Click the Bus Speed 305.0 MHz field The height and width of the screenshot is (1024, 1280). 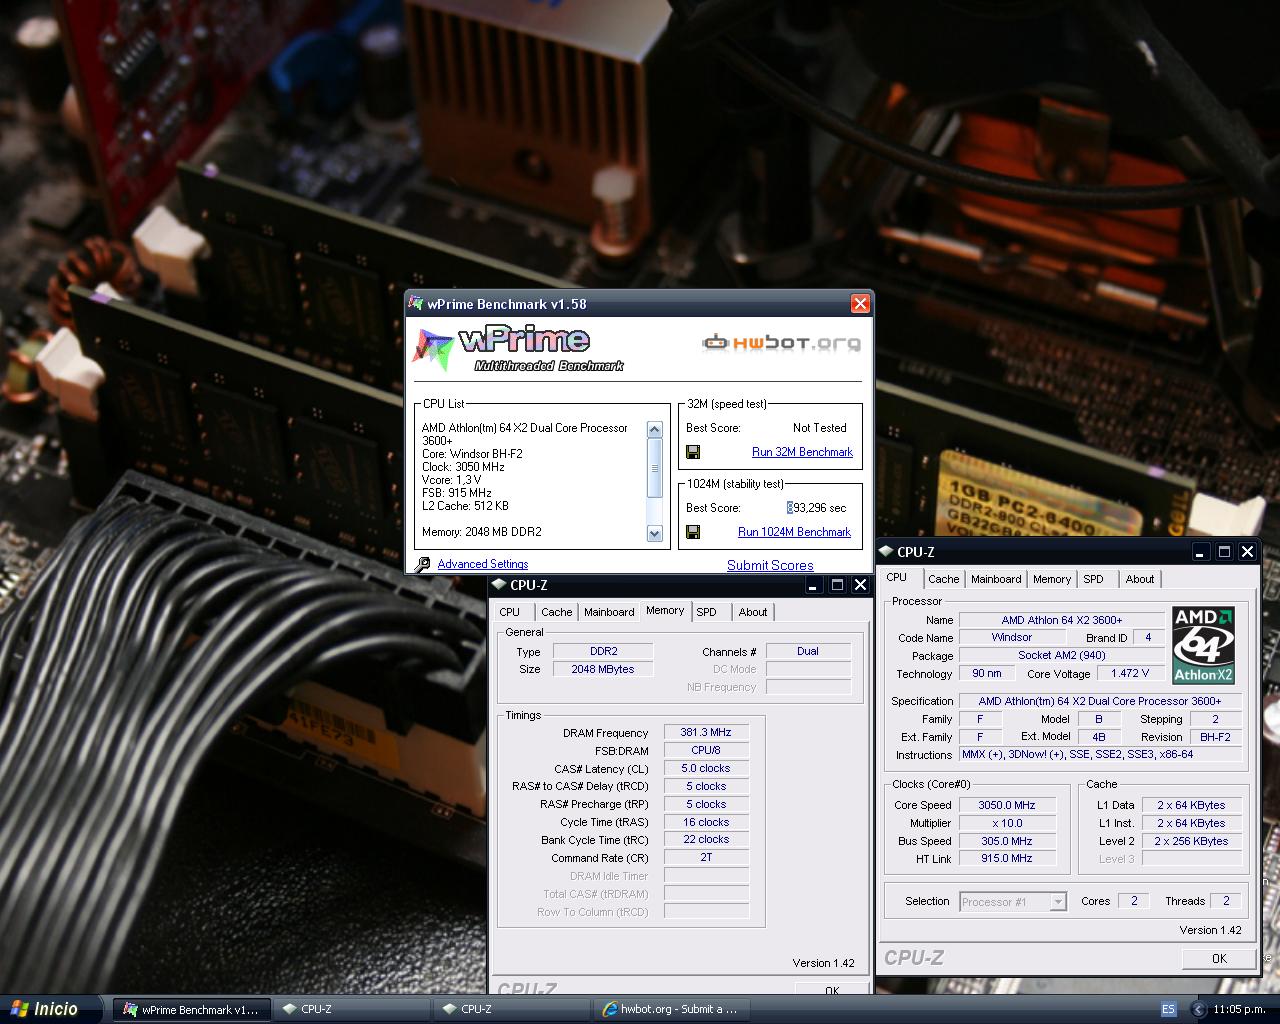coord(1007,841)
